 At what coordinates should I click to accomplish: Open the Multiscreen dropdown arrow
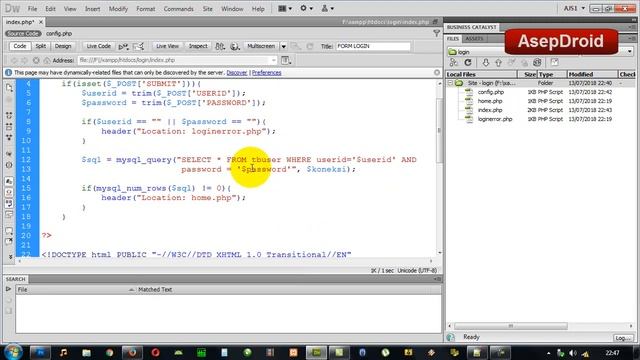point(283,47)
